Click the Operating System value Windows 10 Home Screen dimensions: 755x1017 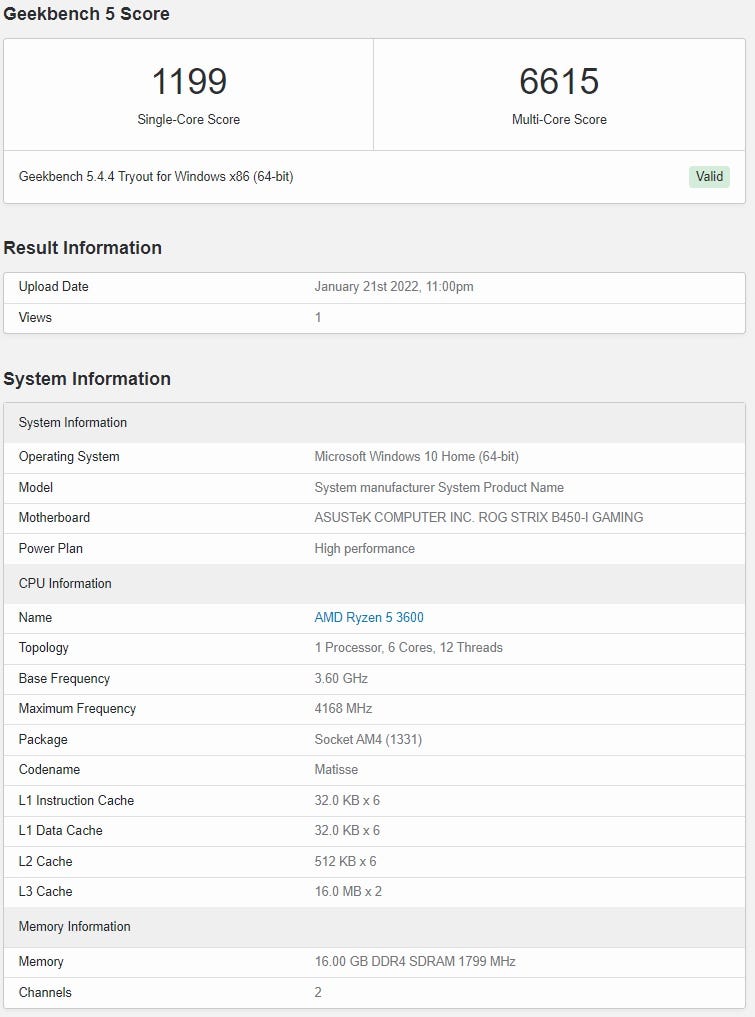click(416, 457)
